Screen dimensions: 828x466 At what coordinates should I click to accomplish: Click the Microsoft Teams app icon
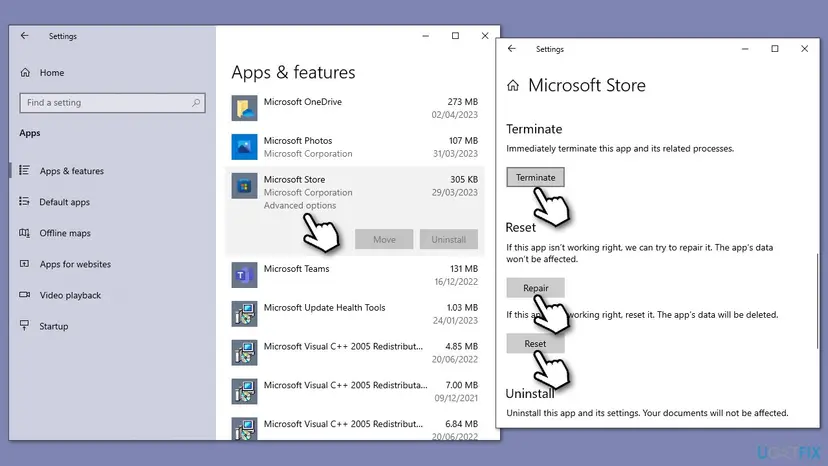(x=244, y=275)
